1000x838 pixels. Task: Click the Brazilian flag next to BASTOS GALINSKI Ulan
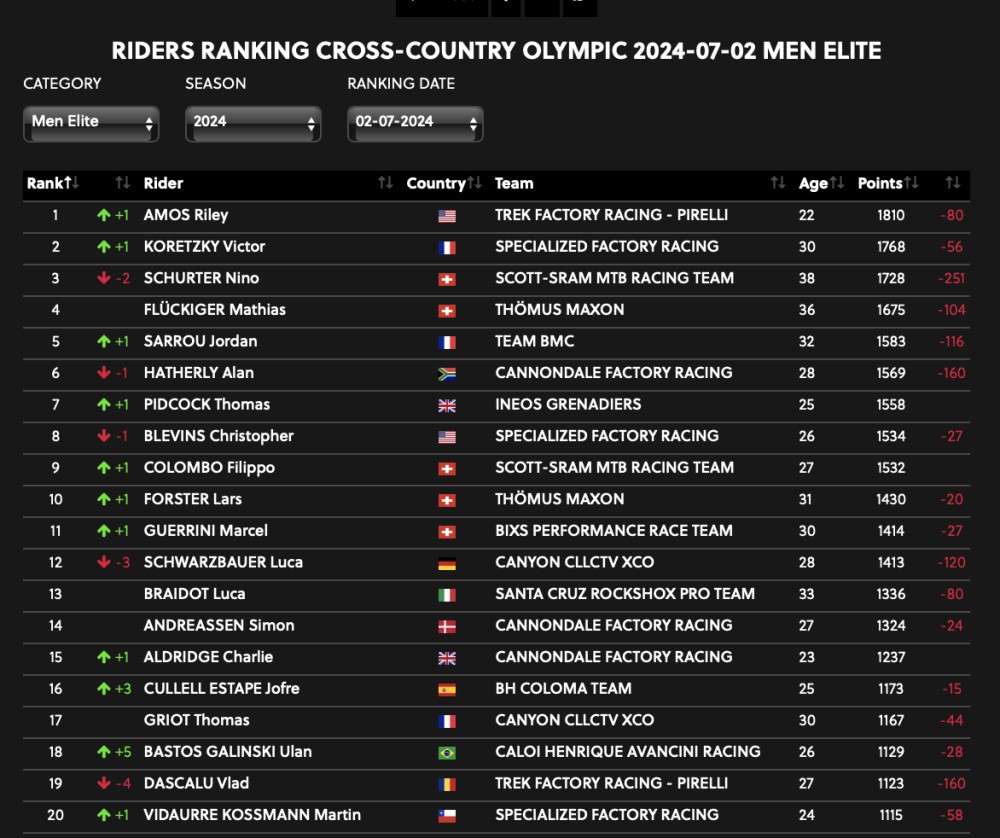point(446,752)
